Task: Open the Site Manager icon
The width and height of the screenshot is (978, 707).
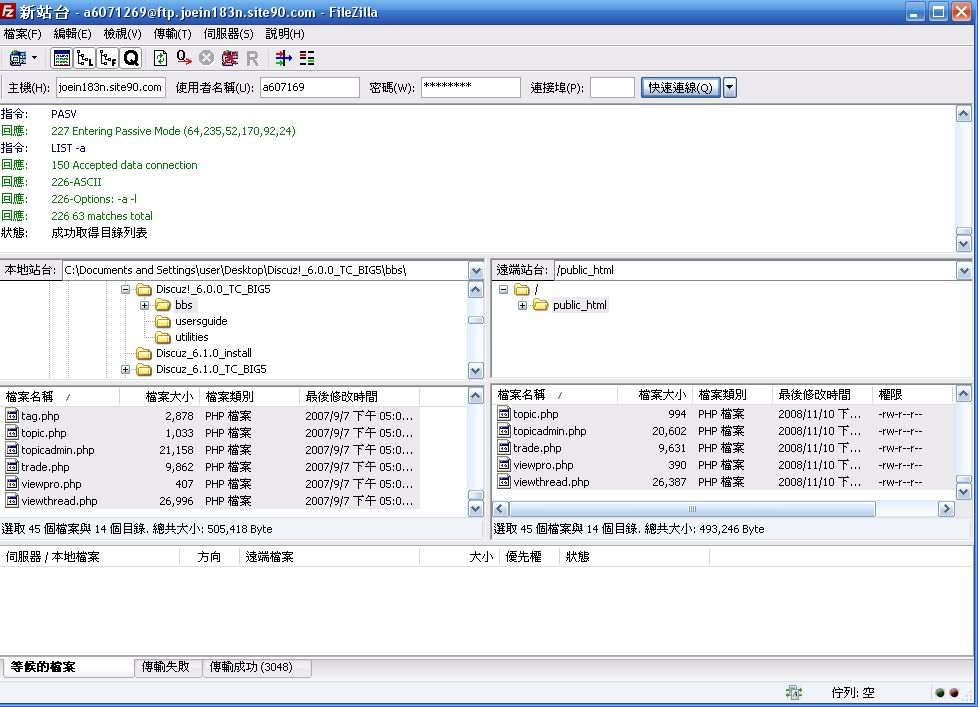Action: (17, 59)
